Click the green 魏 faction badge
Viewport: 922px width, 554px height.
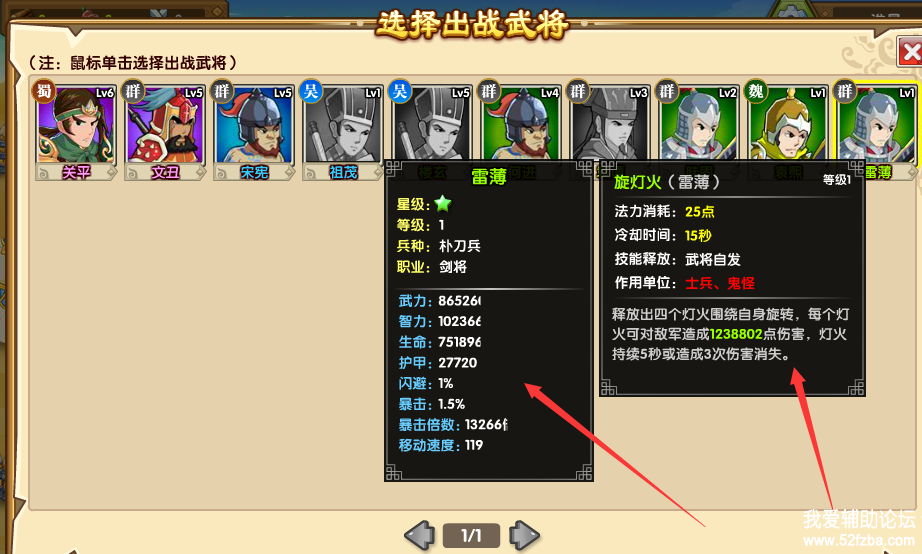(756, 91)
